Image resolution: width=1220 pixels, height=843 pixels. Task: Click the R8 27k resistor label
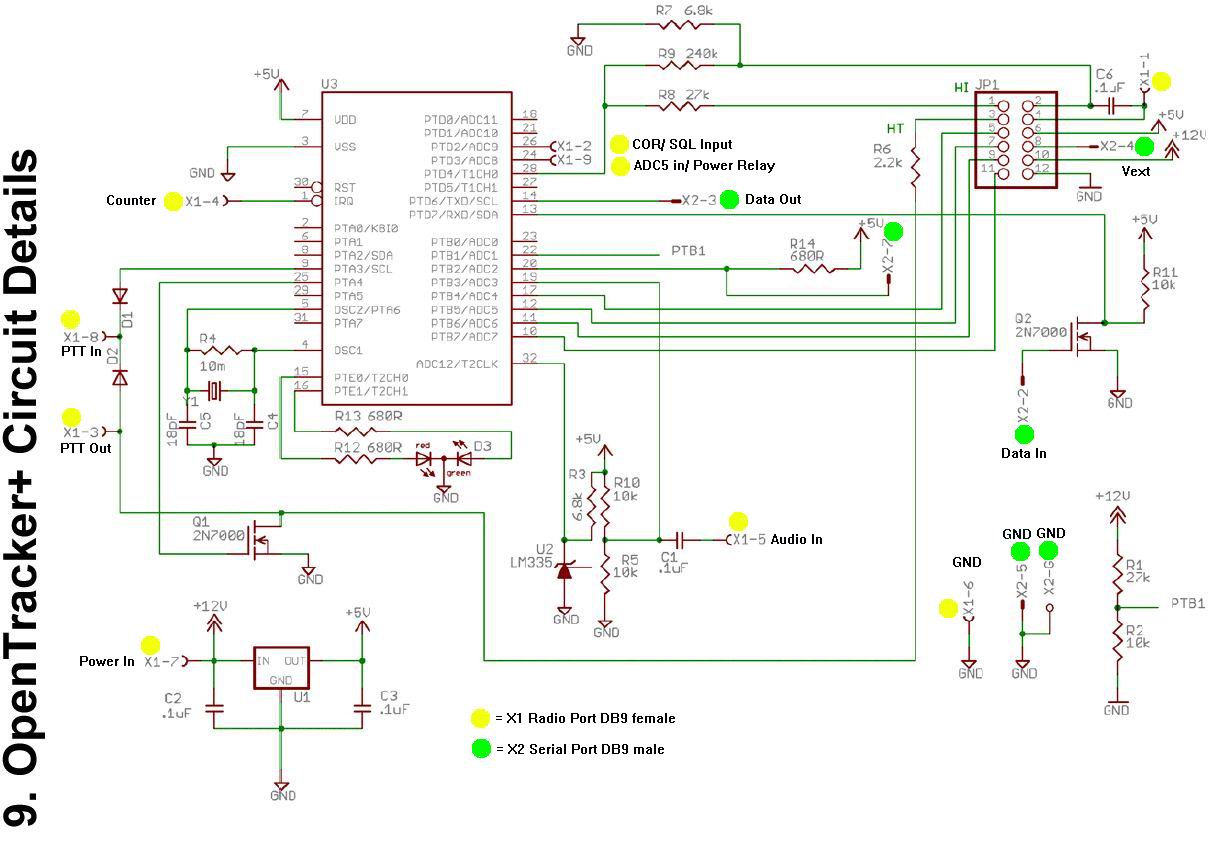684,95
